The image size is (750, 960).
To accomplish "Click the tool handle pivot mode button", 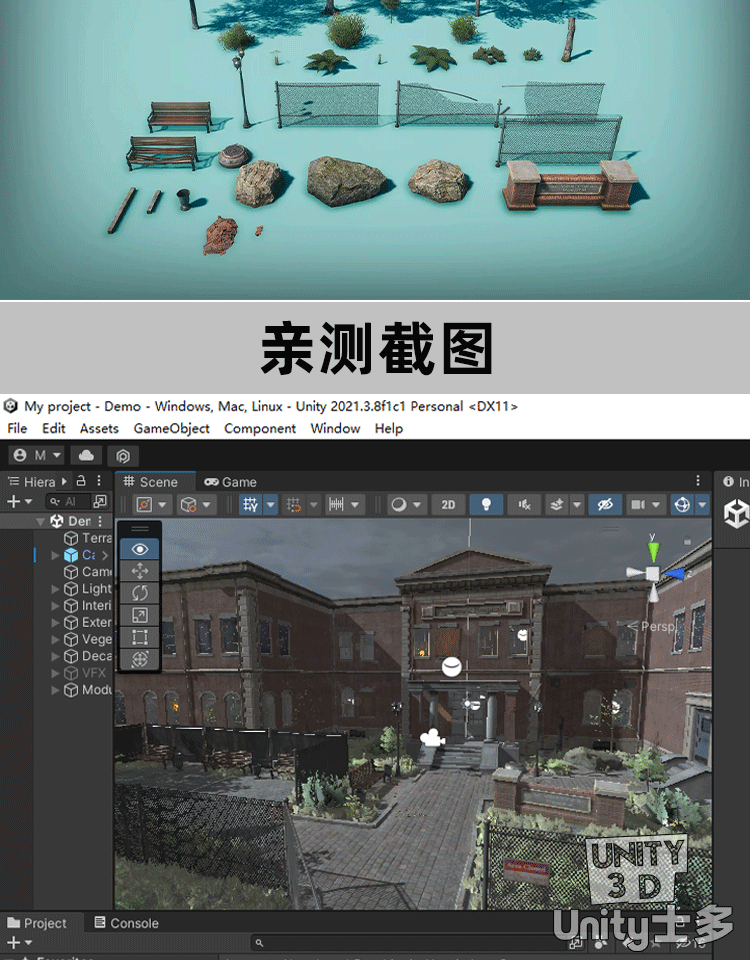I will [144, 504].
